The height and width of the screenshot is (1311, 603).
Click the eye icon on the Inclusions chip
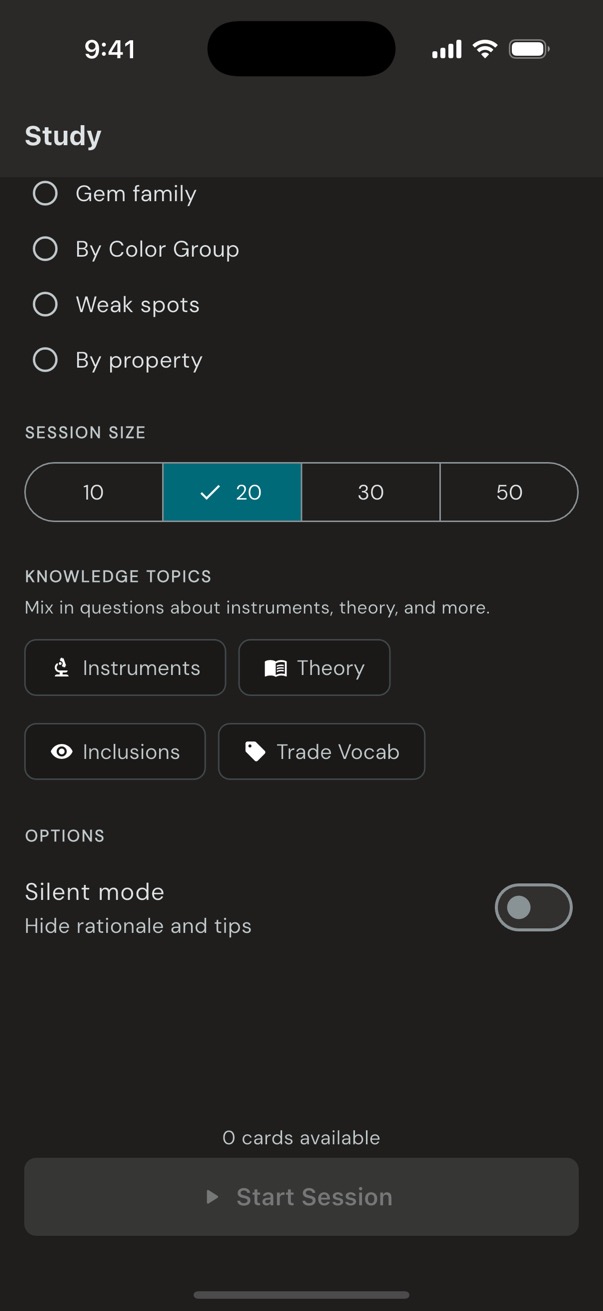(x=61, y=751)
